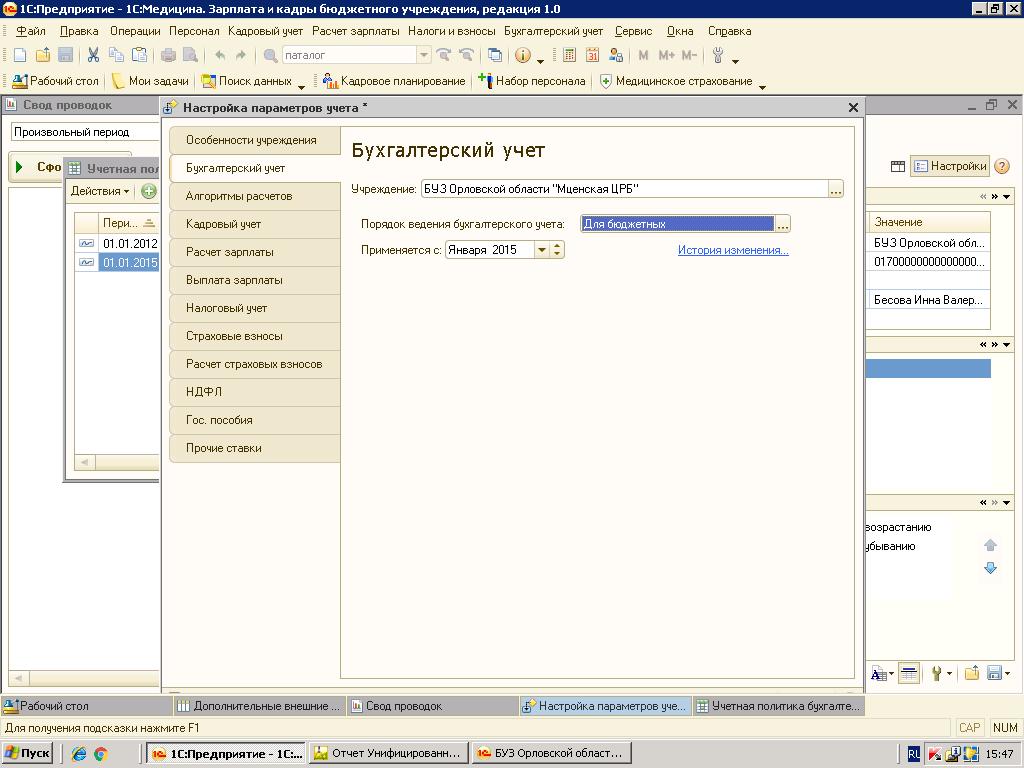
Task: Select the Расчет зарплаты settings section
Action: click(x=255, y=252)
